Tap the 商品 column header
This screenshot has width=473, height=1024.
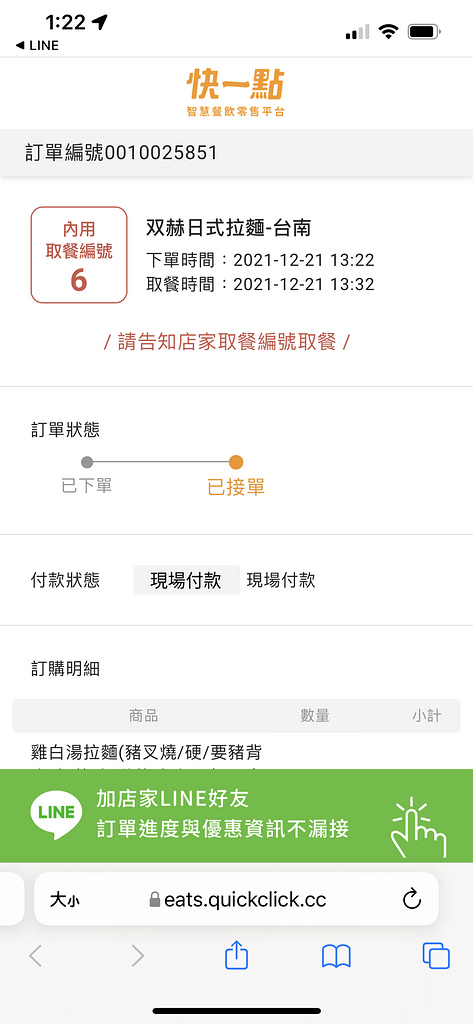click(x=143, y=716)
